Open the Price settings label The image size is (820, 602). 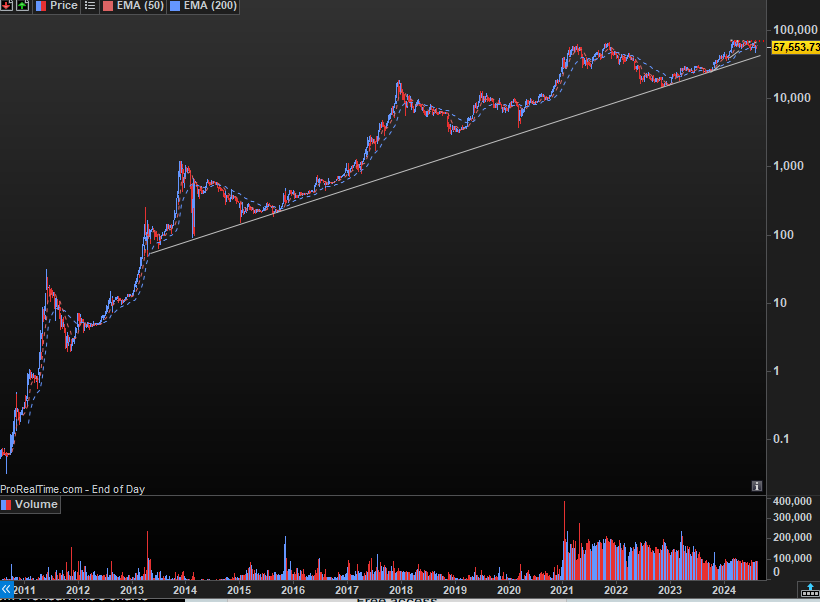click(64, 6)
